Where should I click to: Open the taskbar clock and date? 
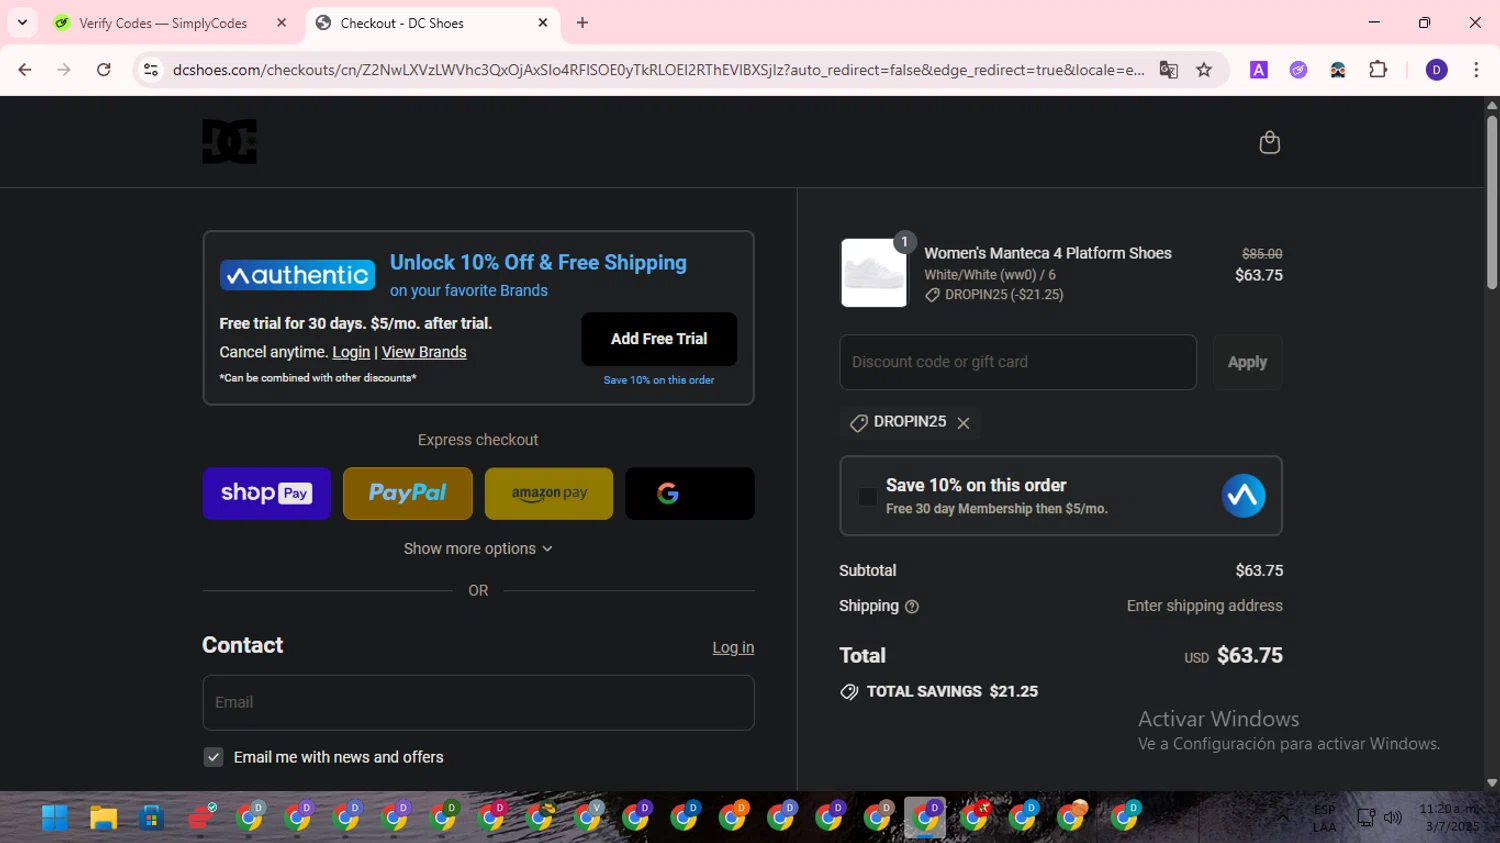click(x=1448, y=818)
